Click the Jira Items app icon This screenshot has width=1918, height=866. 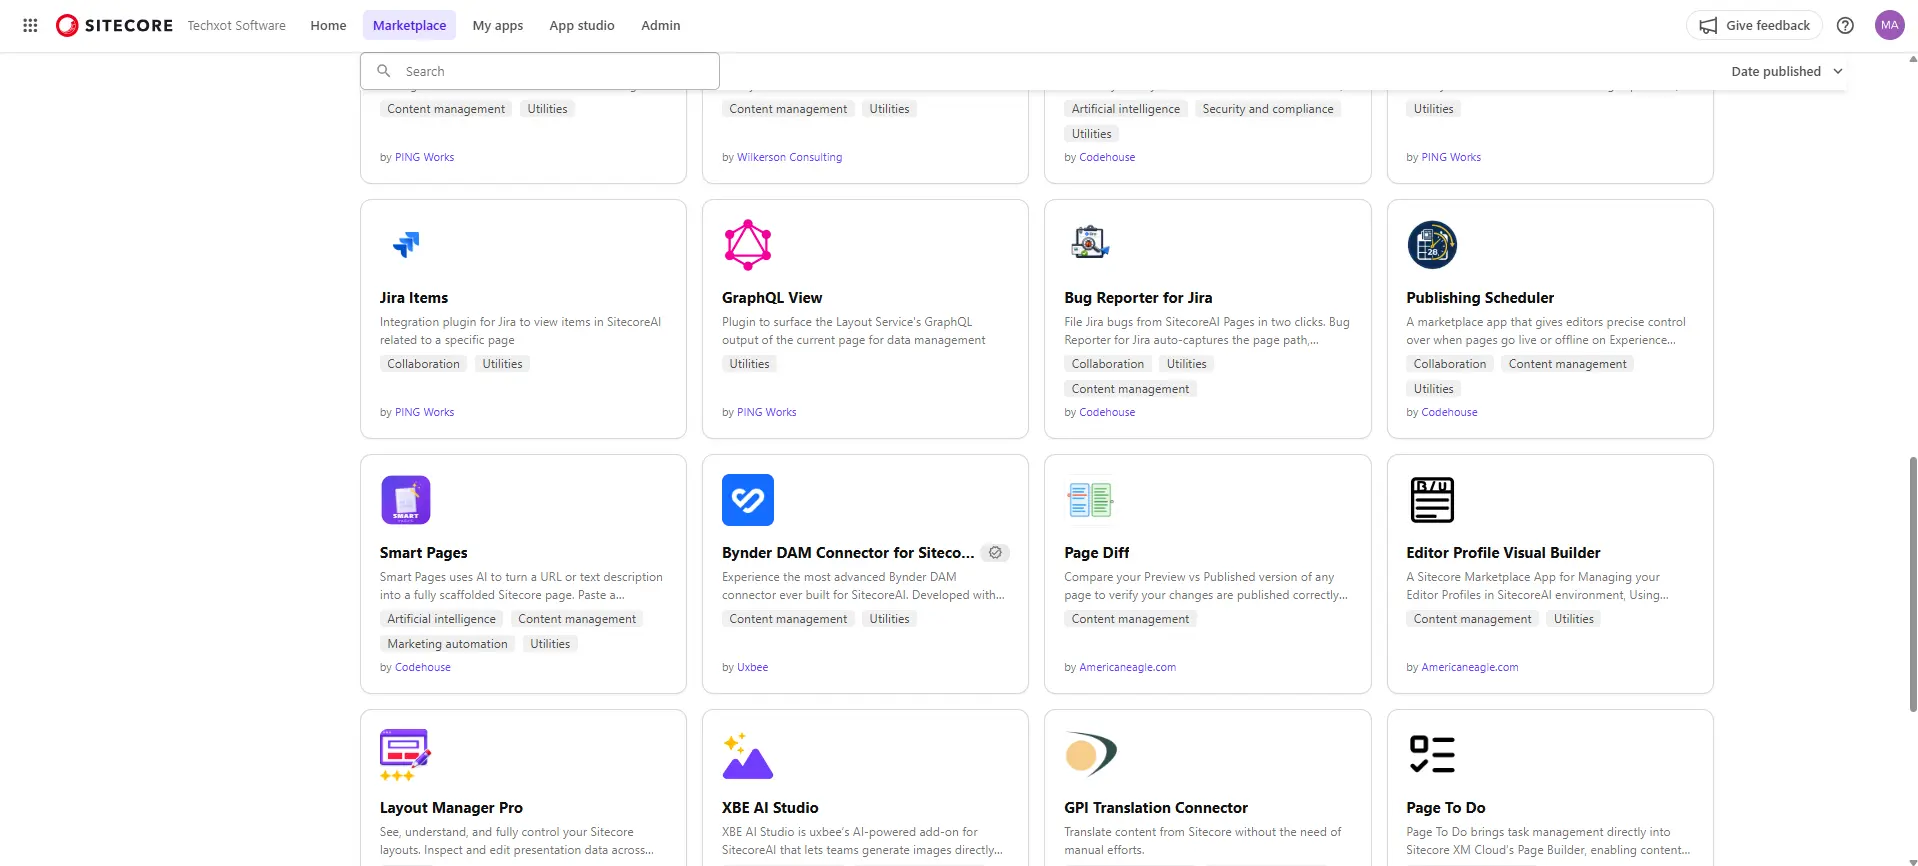406,244
